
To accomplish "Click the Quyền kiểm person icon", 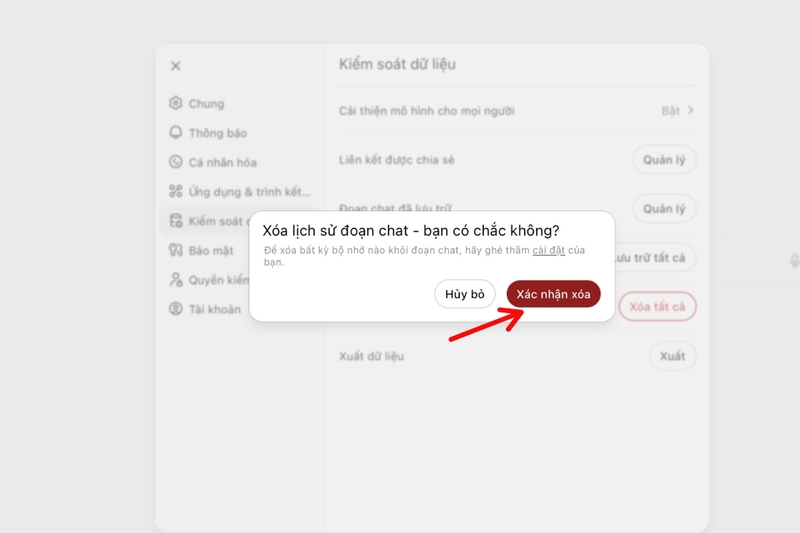I will (176, 280).
